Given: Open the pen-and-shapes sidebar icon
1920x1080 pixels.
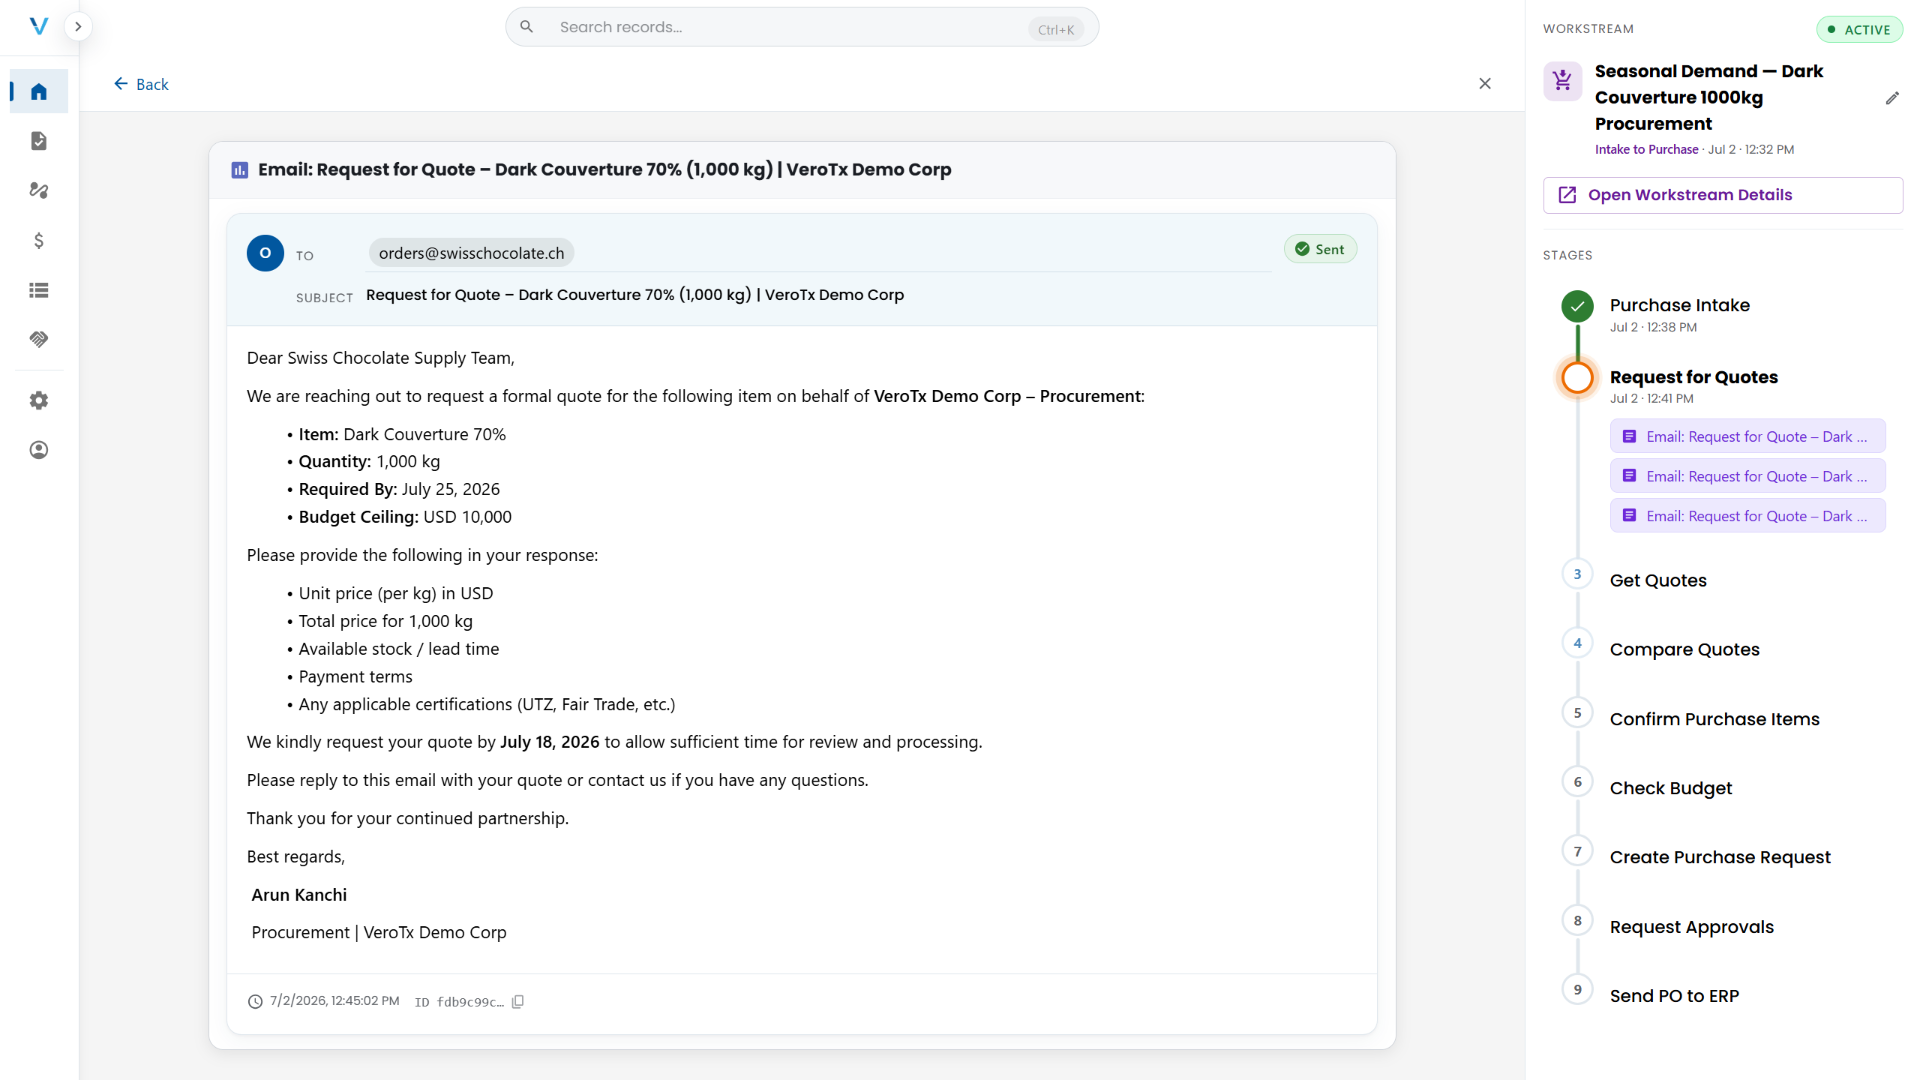Looking at the screenshot, I should tap(39, 190).
